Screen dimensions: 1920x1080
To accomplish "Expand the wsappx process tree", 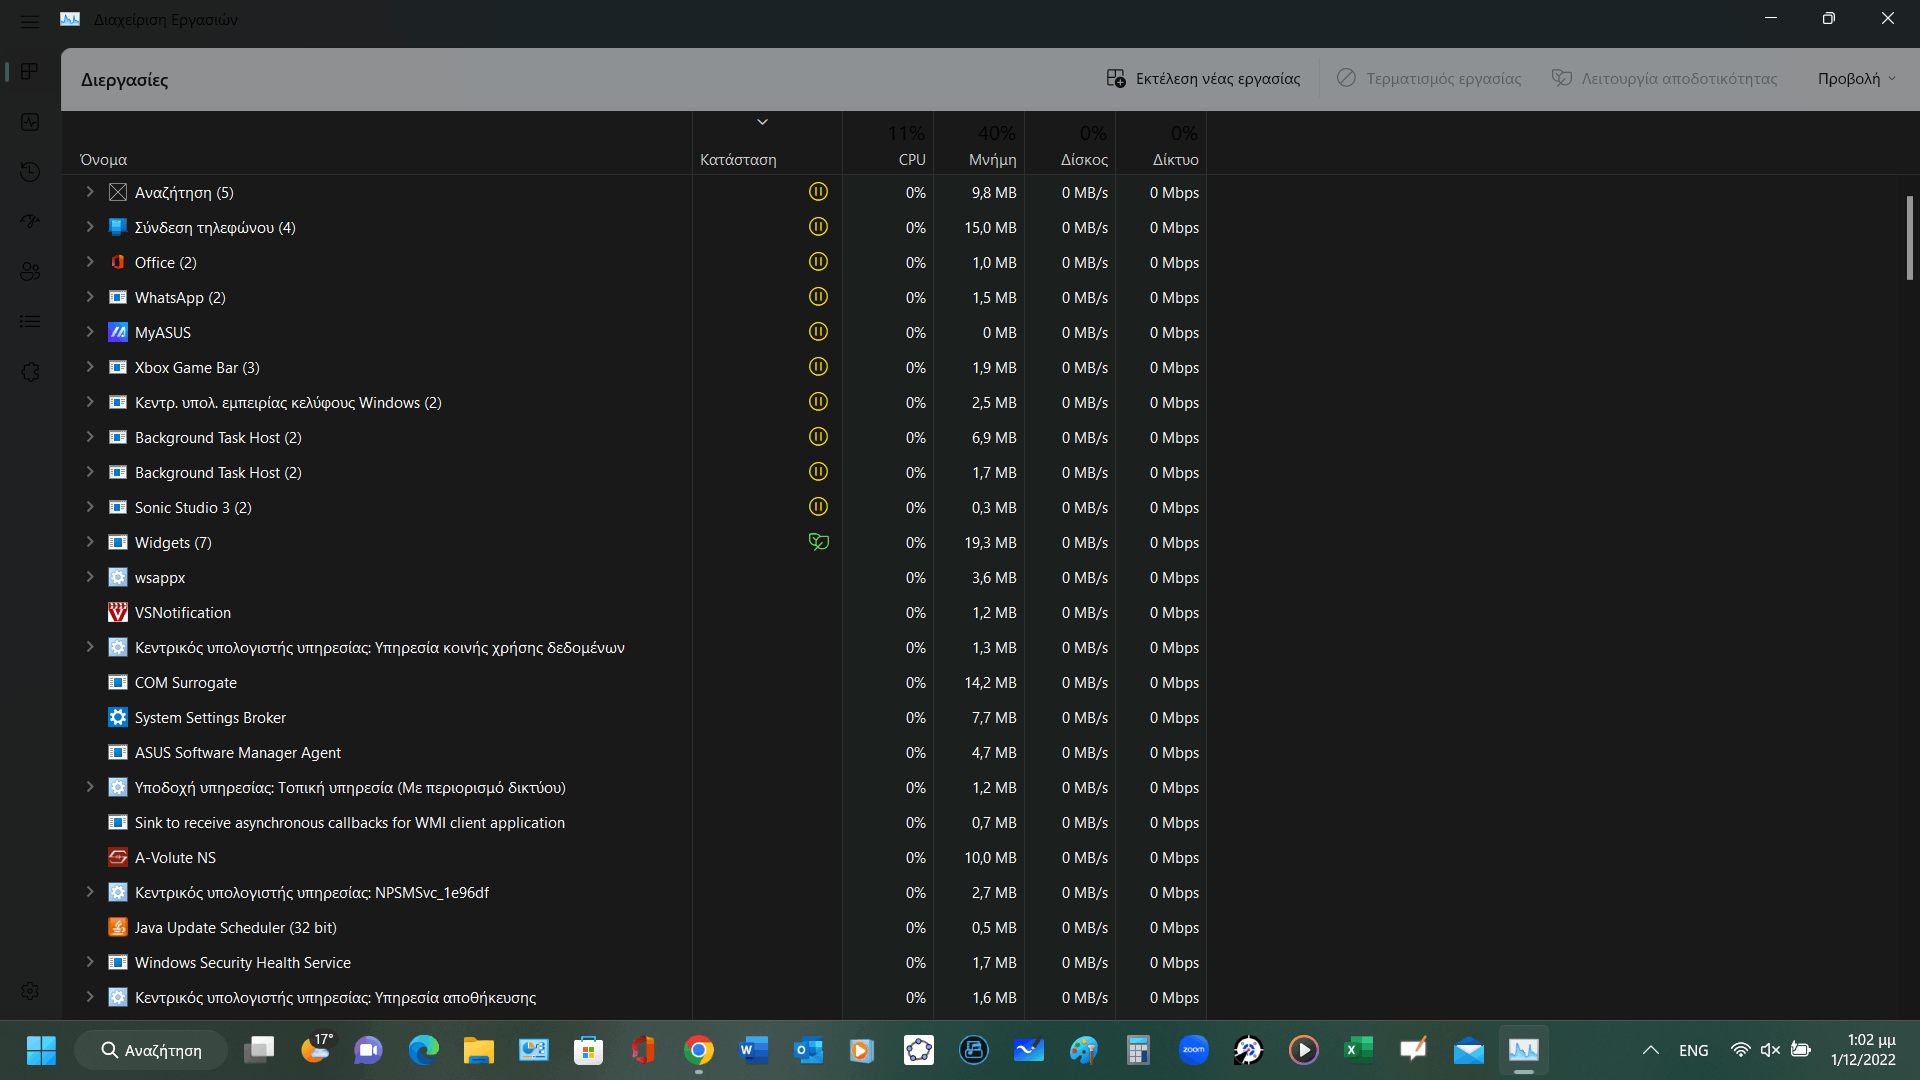I will [x=90, y=577].
